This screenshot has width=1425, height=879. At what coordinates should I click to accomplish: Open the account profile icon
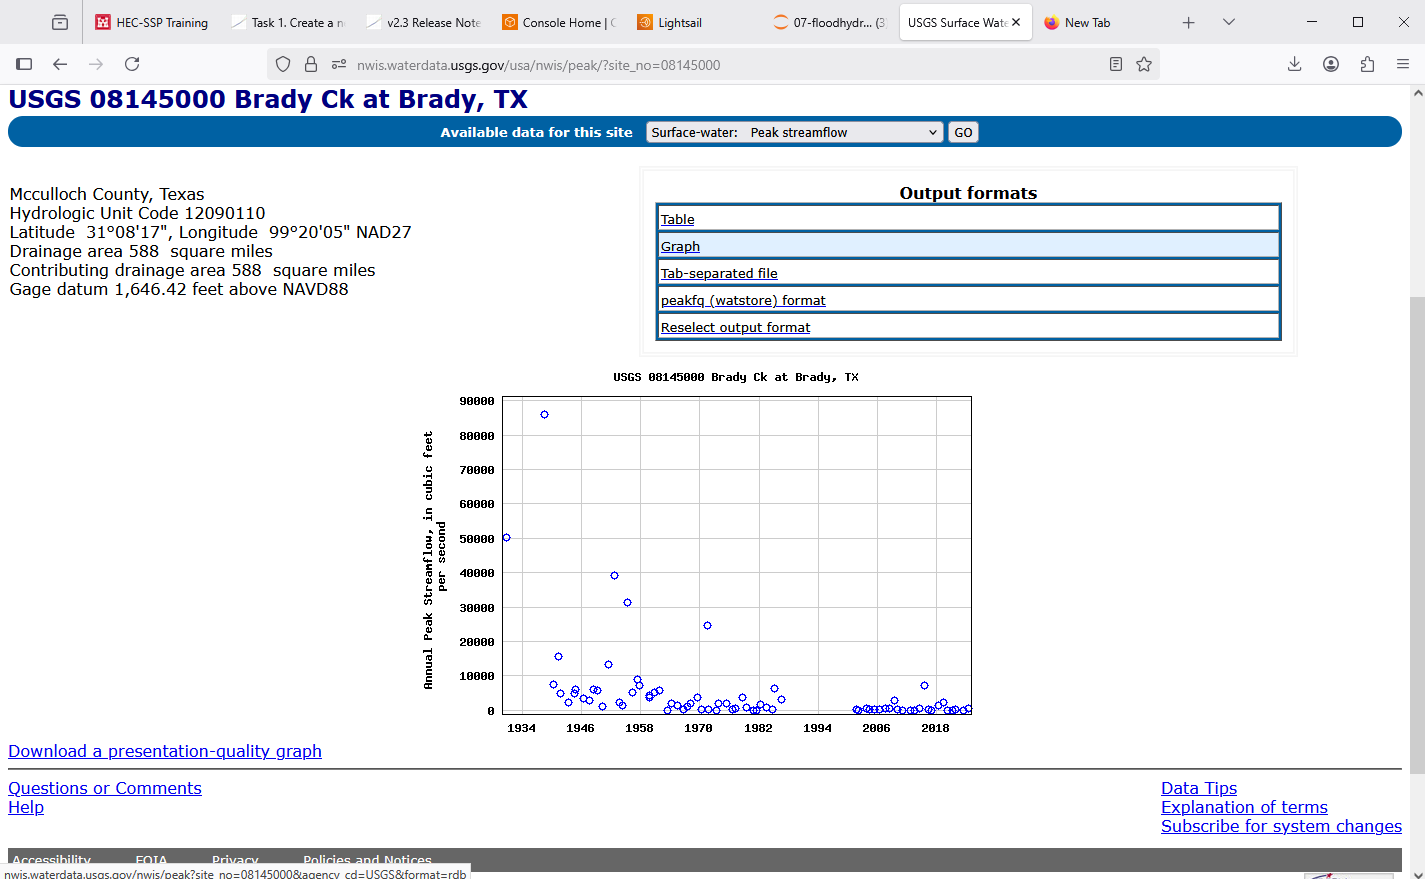tap(1331, 64)
